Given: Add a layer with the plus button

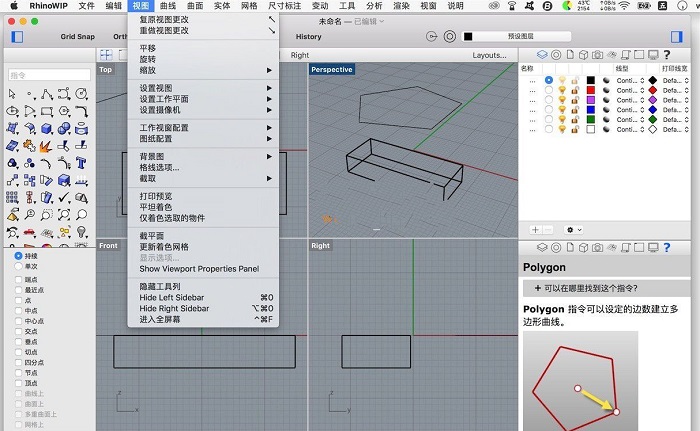Looking at the screenshot, I should point(535,230).
